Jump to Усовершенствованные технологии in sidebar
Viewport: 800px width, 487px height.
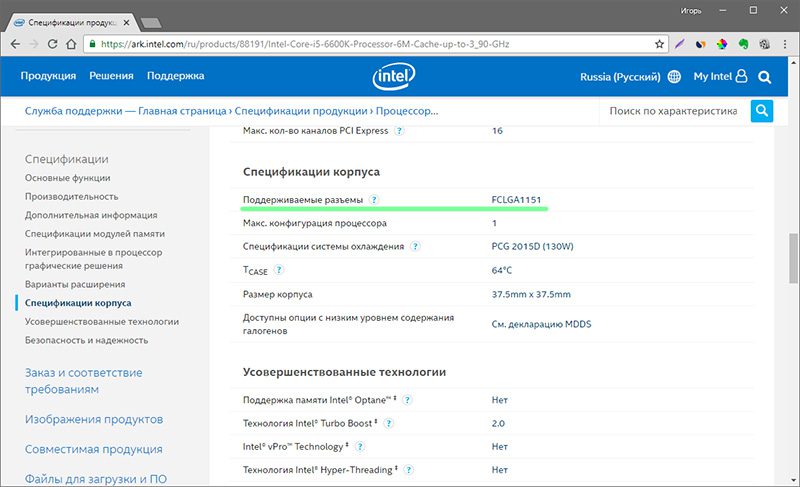pos(102,322)
